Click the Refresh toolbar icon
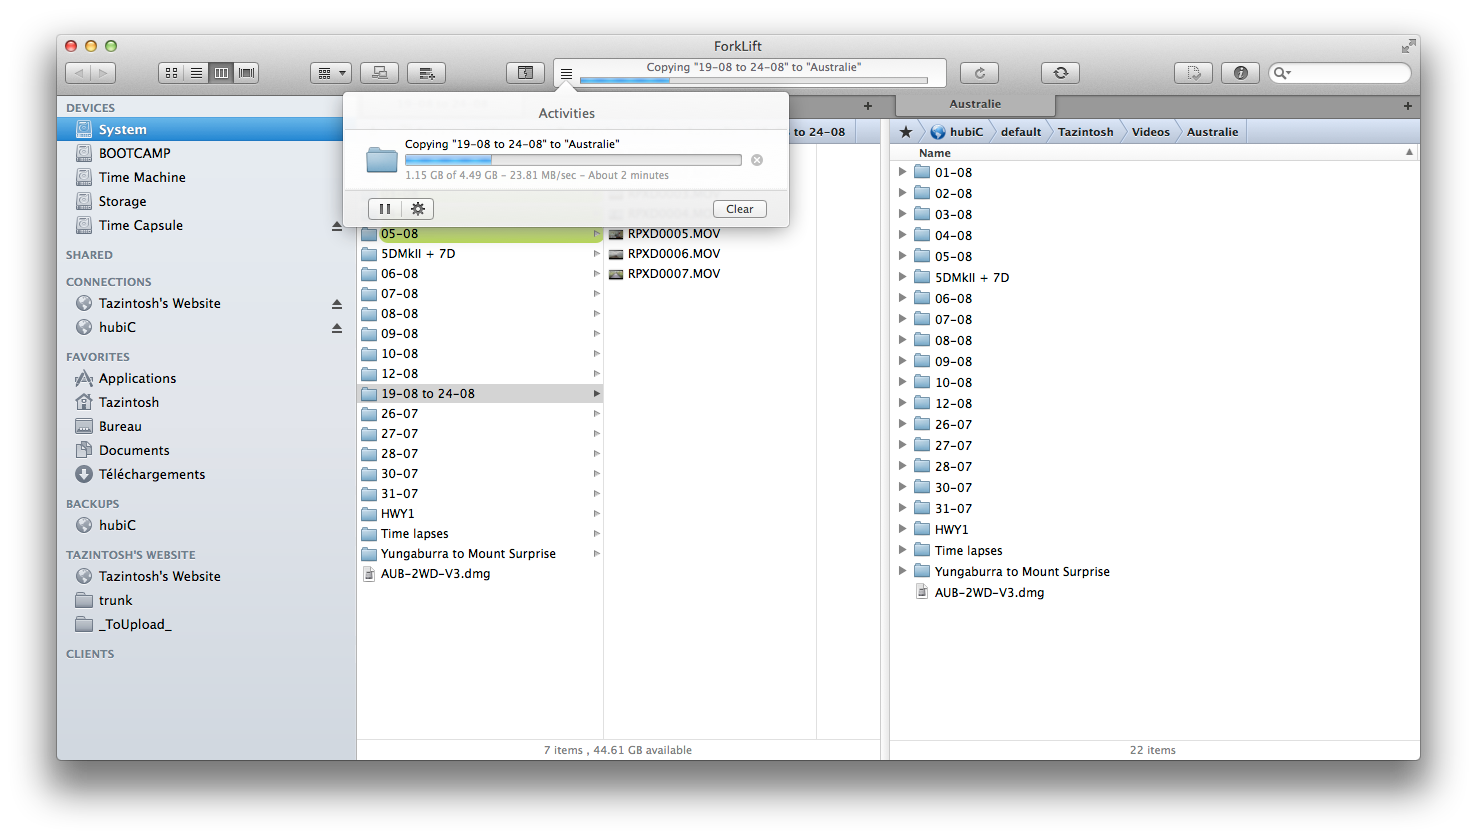The image size is (1477, 839). pyautogui.click(x=979, y=73)
